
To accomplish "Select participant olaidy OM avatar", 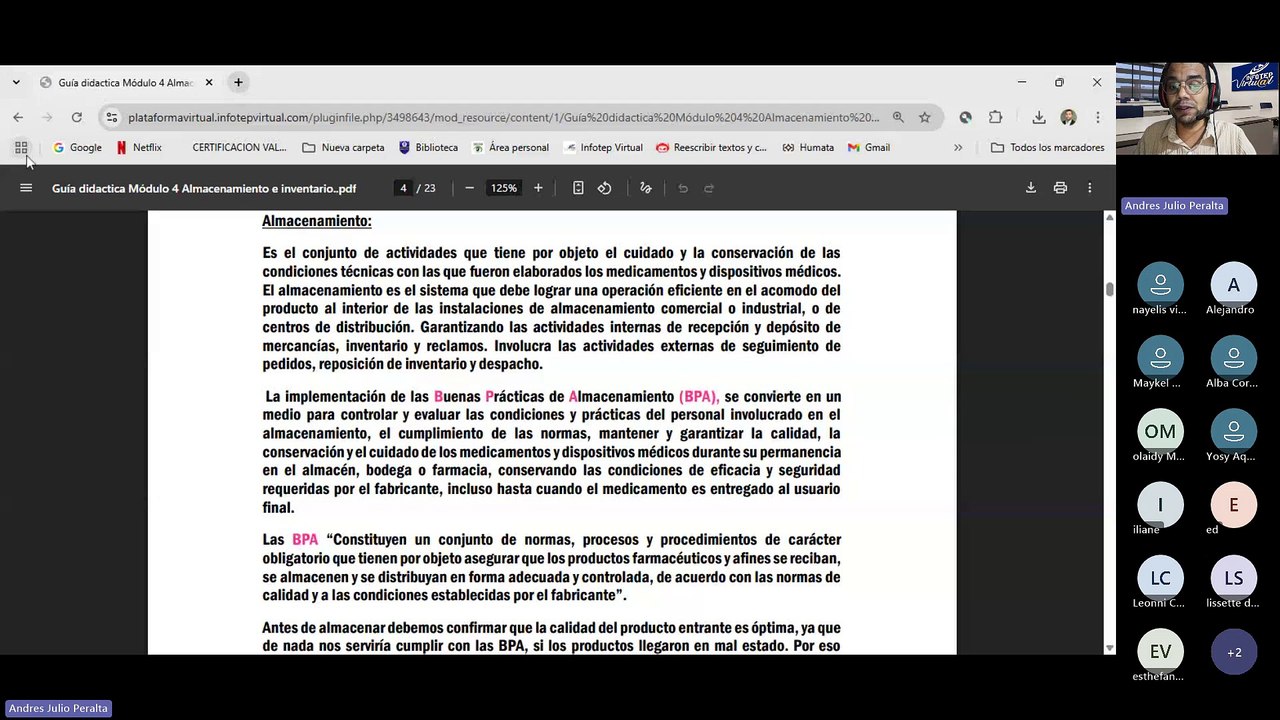I will (x=1160, y=432).
